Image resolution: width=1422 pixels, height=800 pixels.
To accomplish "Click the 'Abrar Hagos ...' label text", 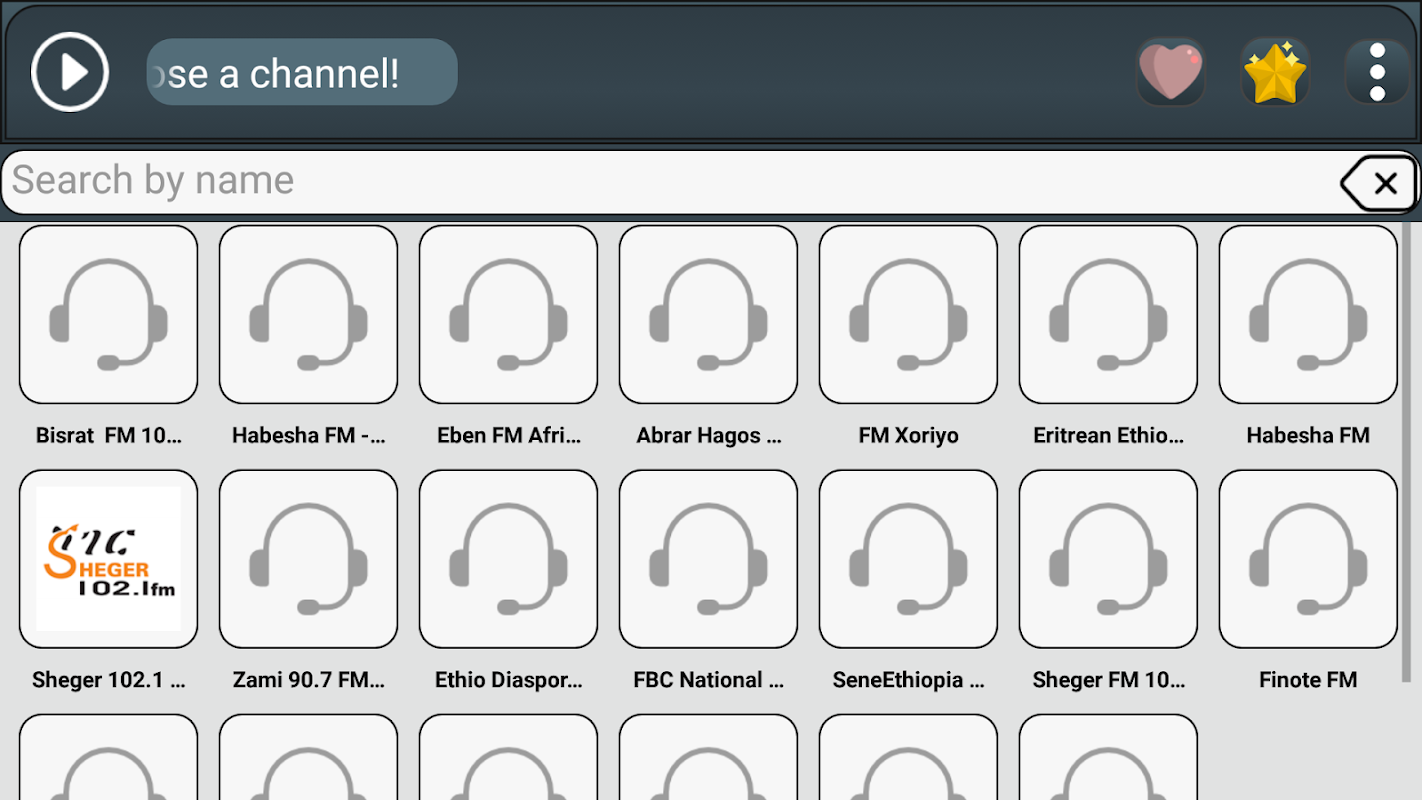I will coord(709,435).
